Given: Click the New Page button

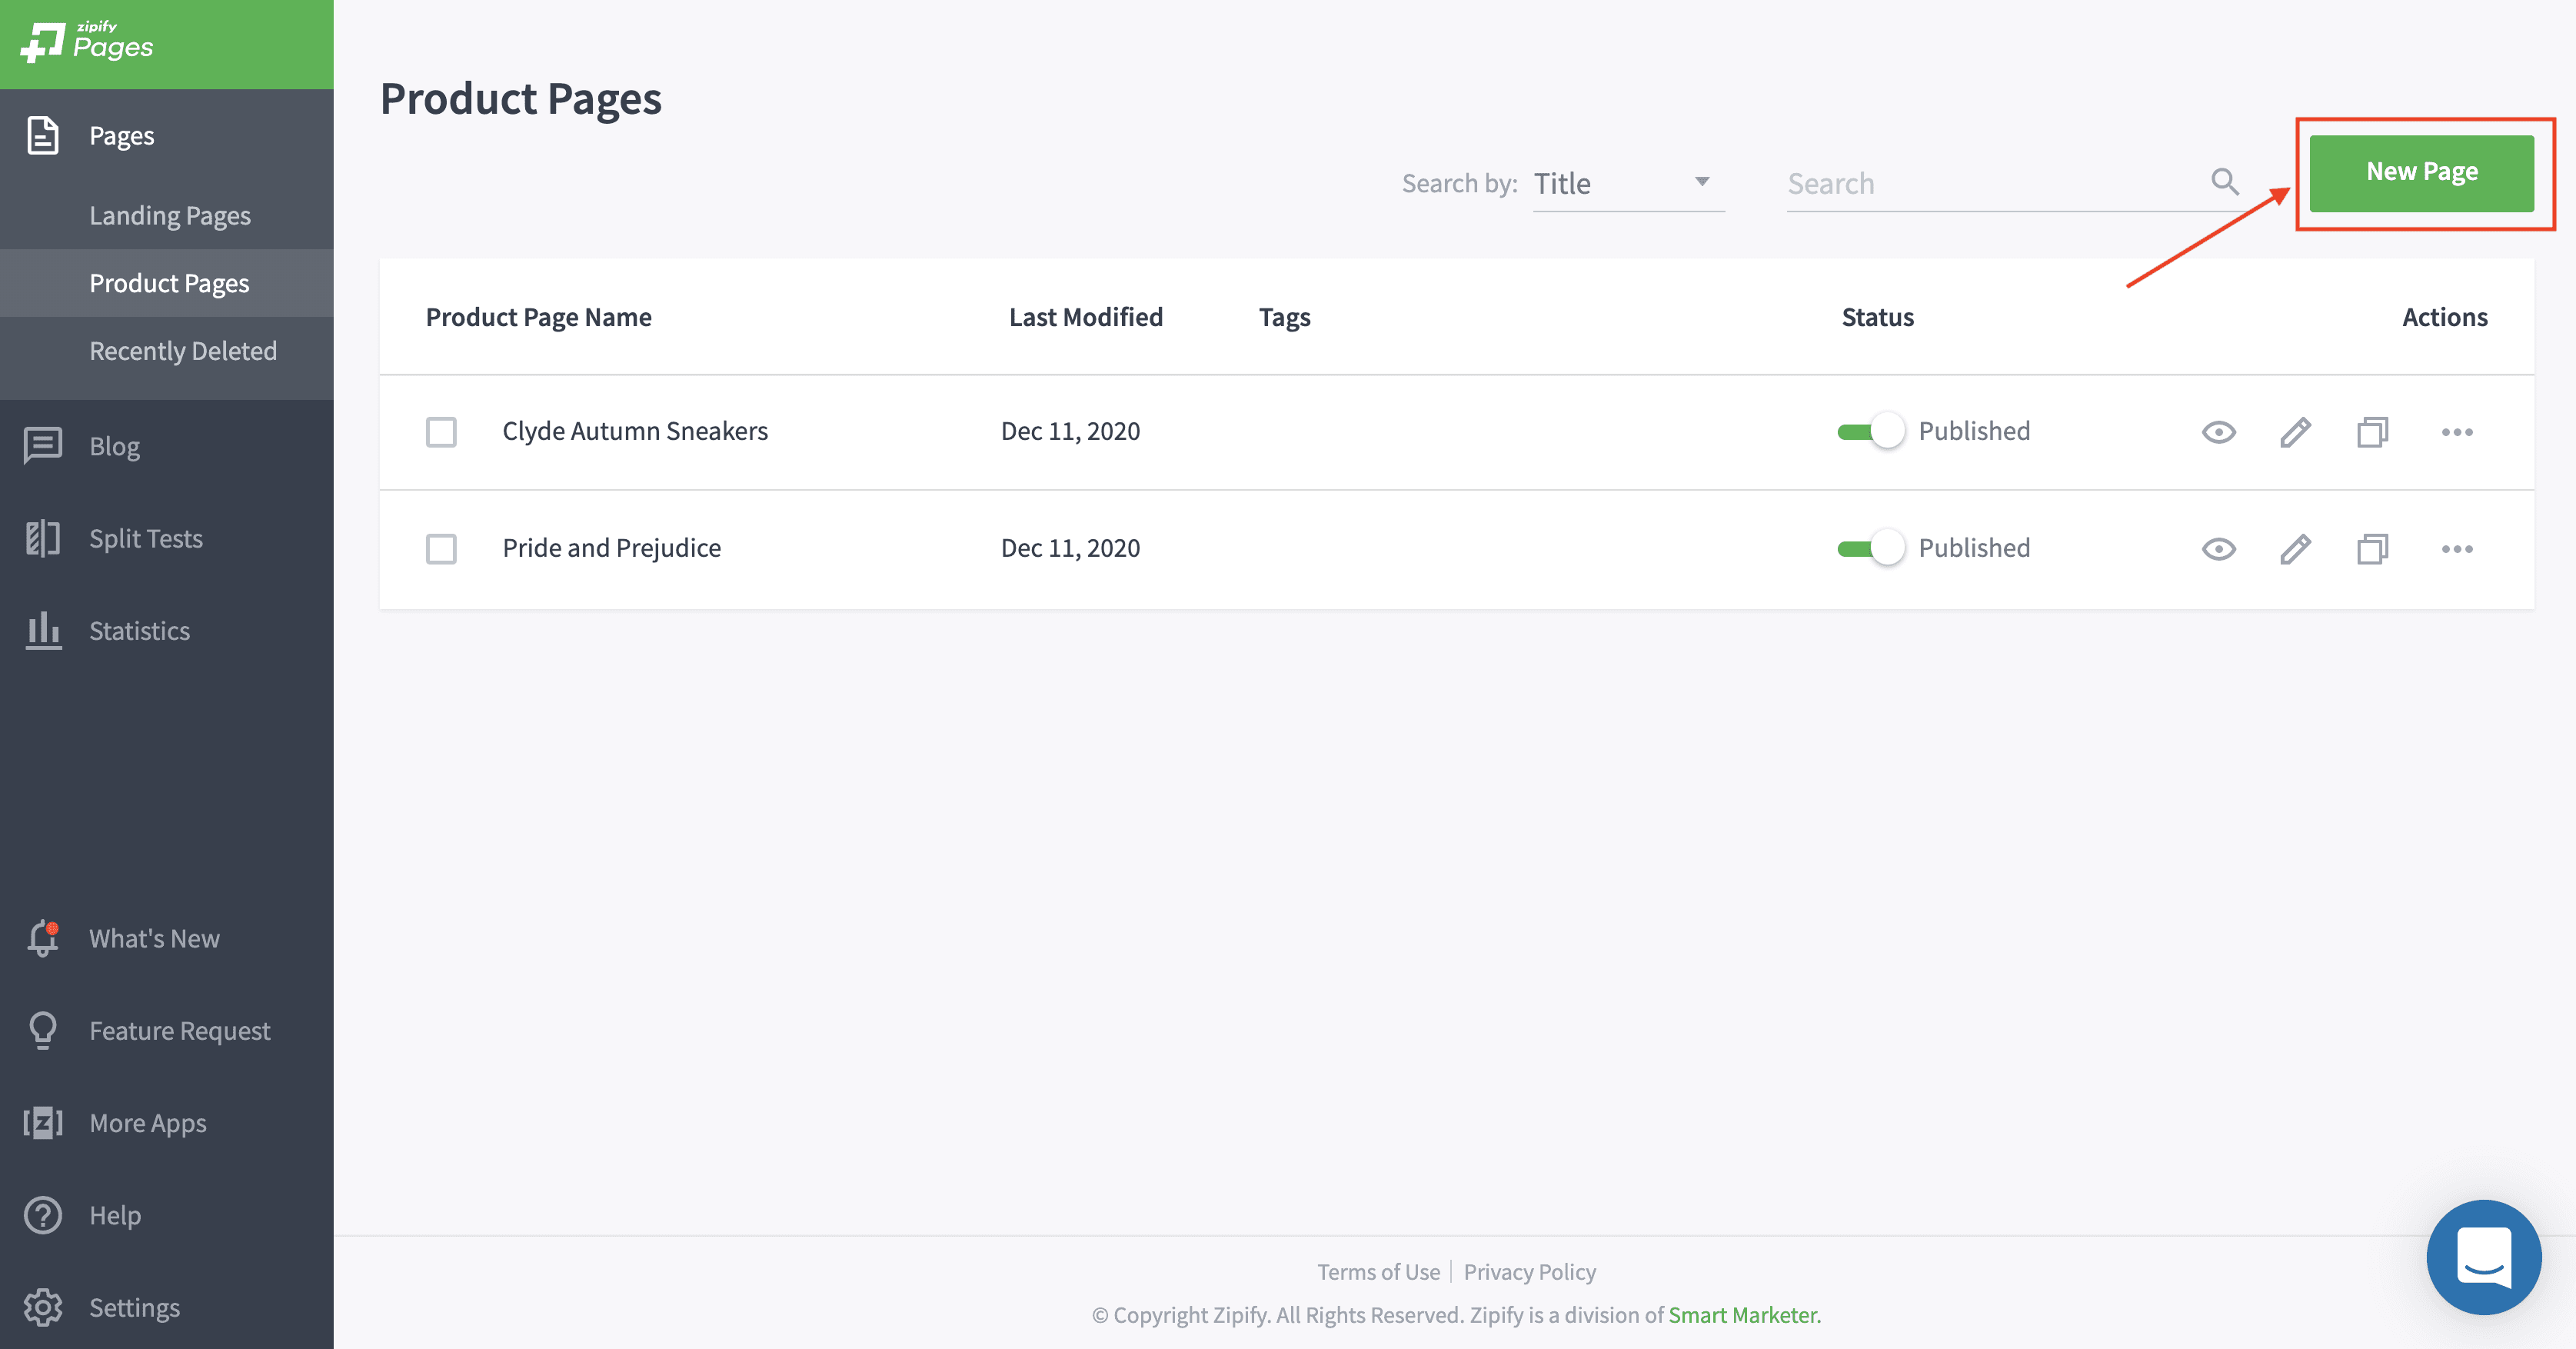Looking at the screenshot, I should tap(2421, 172).
